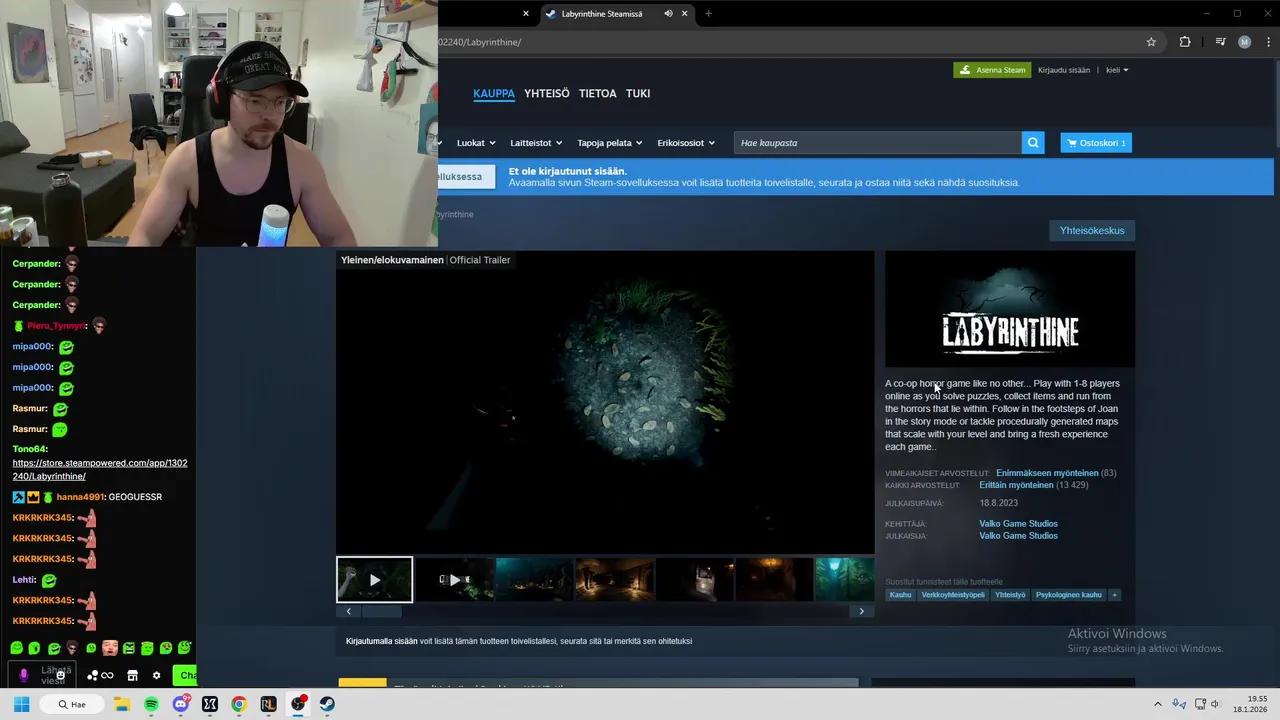
Task: Select the Yhteistyö tag
Action: click(1010, 595)
